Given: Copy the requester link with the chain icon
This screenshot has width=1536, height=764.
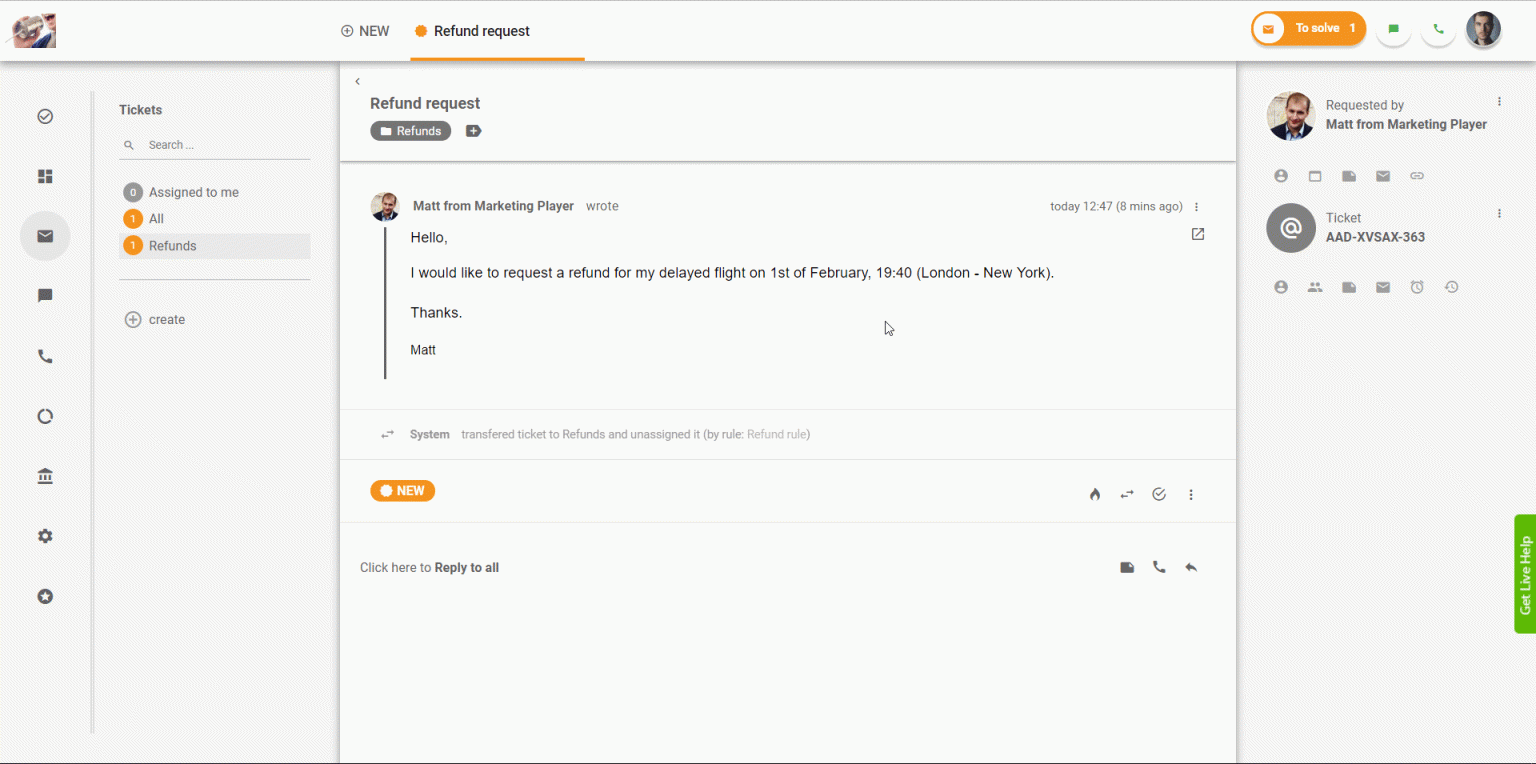Looking at the screenshot, I should (1417, 175).
